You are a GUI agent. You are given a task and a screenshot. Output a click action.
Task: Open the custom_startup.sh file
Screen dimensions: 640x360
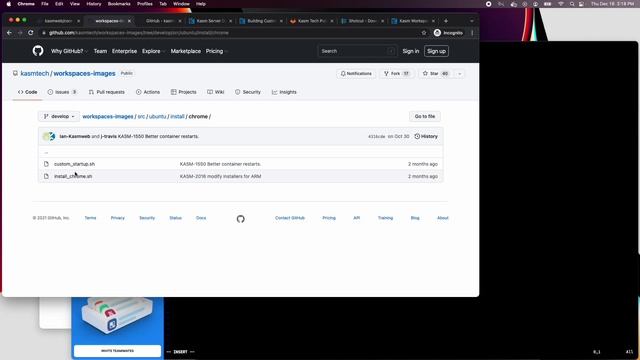pyautogui.click(x=74, y=164)
